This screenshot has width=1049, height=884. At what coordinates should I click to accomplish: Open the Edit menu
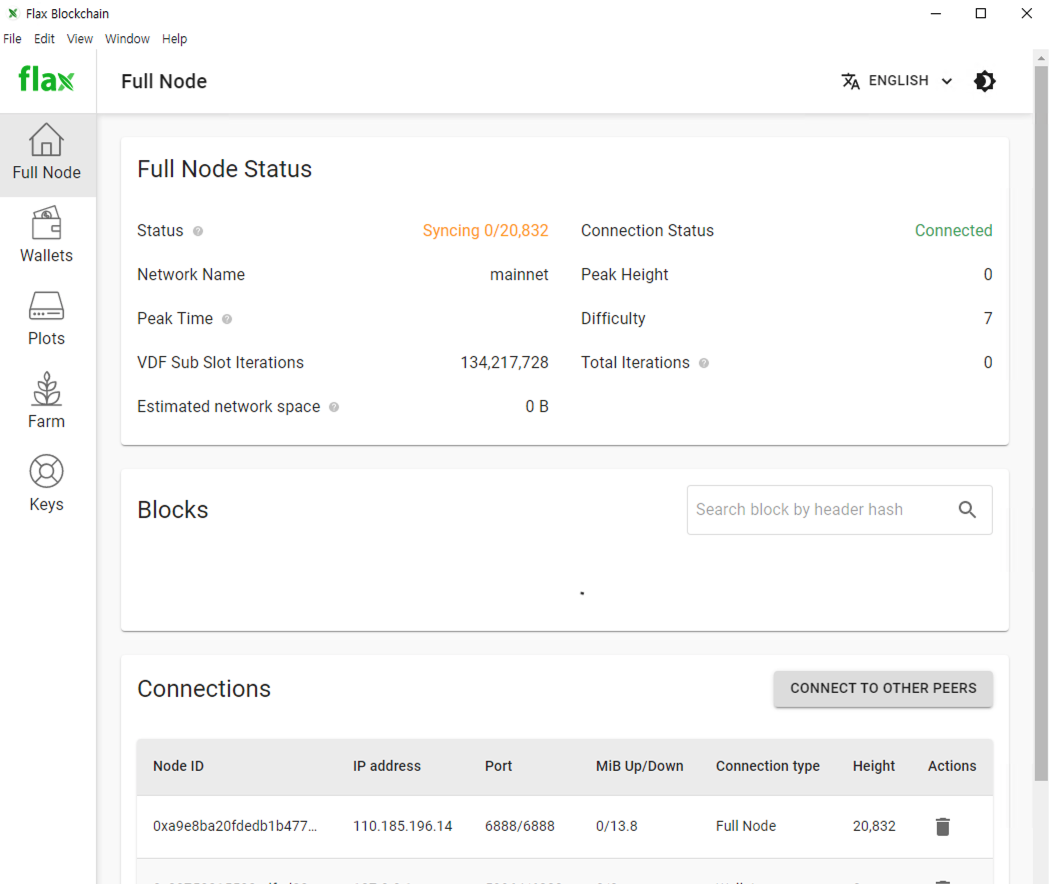pyautogui.click(x=44, y=39)
